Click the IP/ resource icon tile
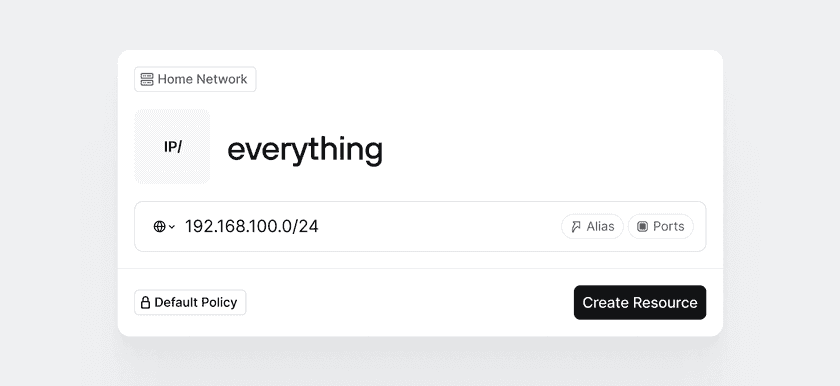840x386 pixels. (172, 147)
